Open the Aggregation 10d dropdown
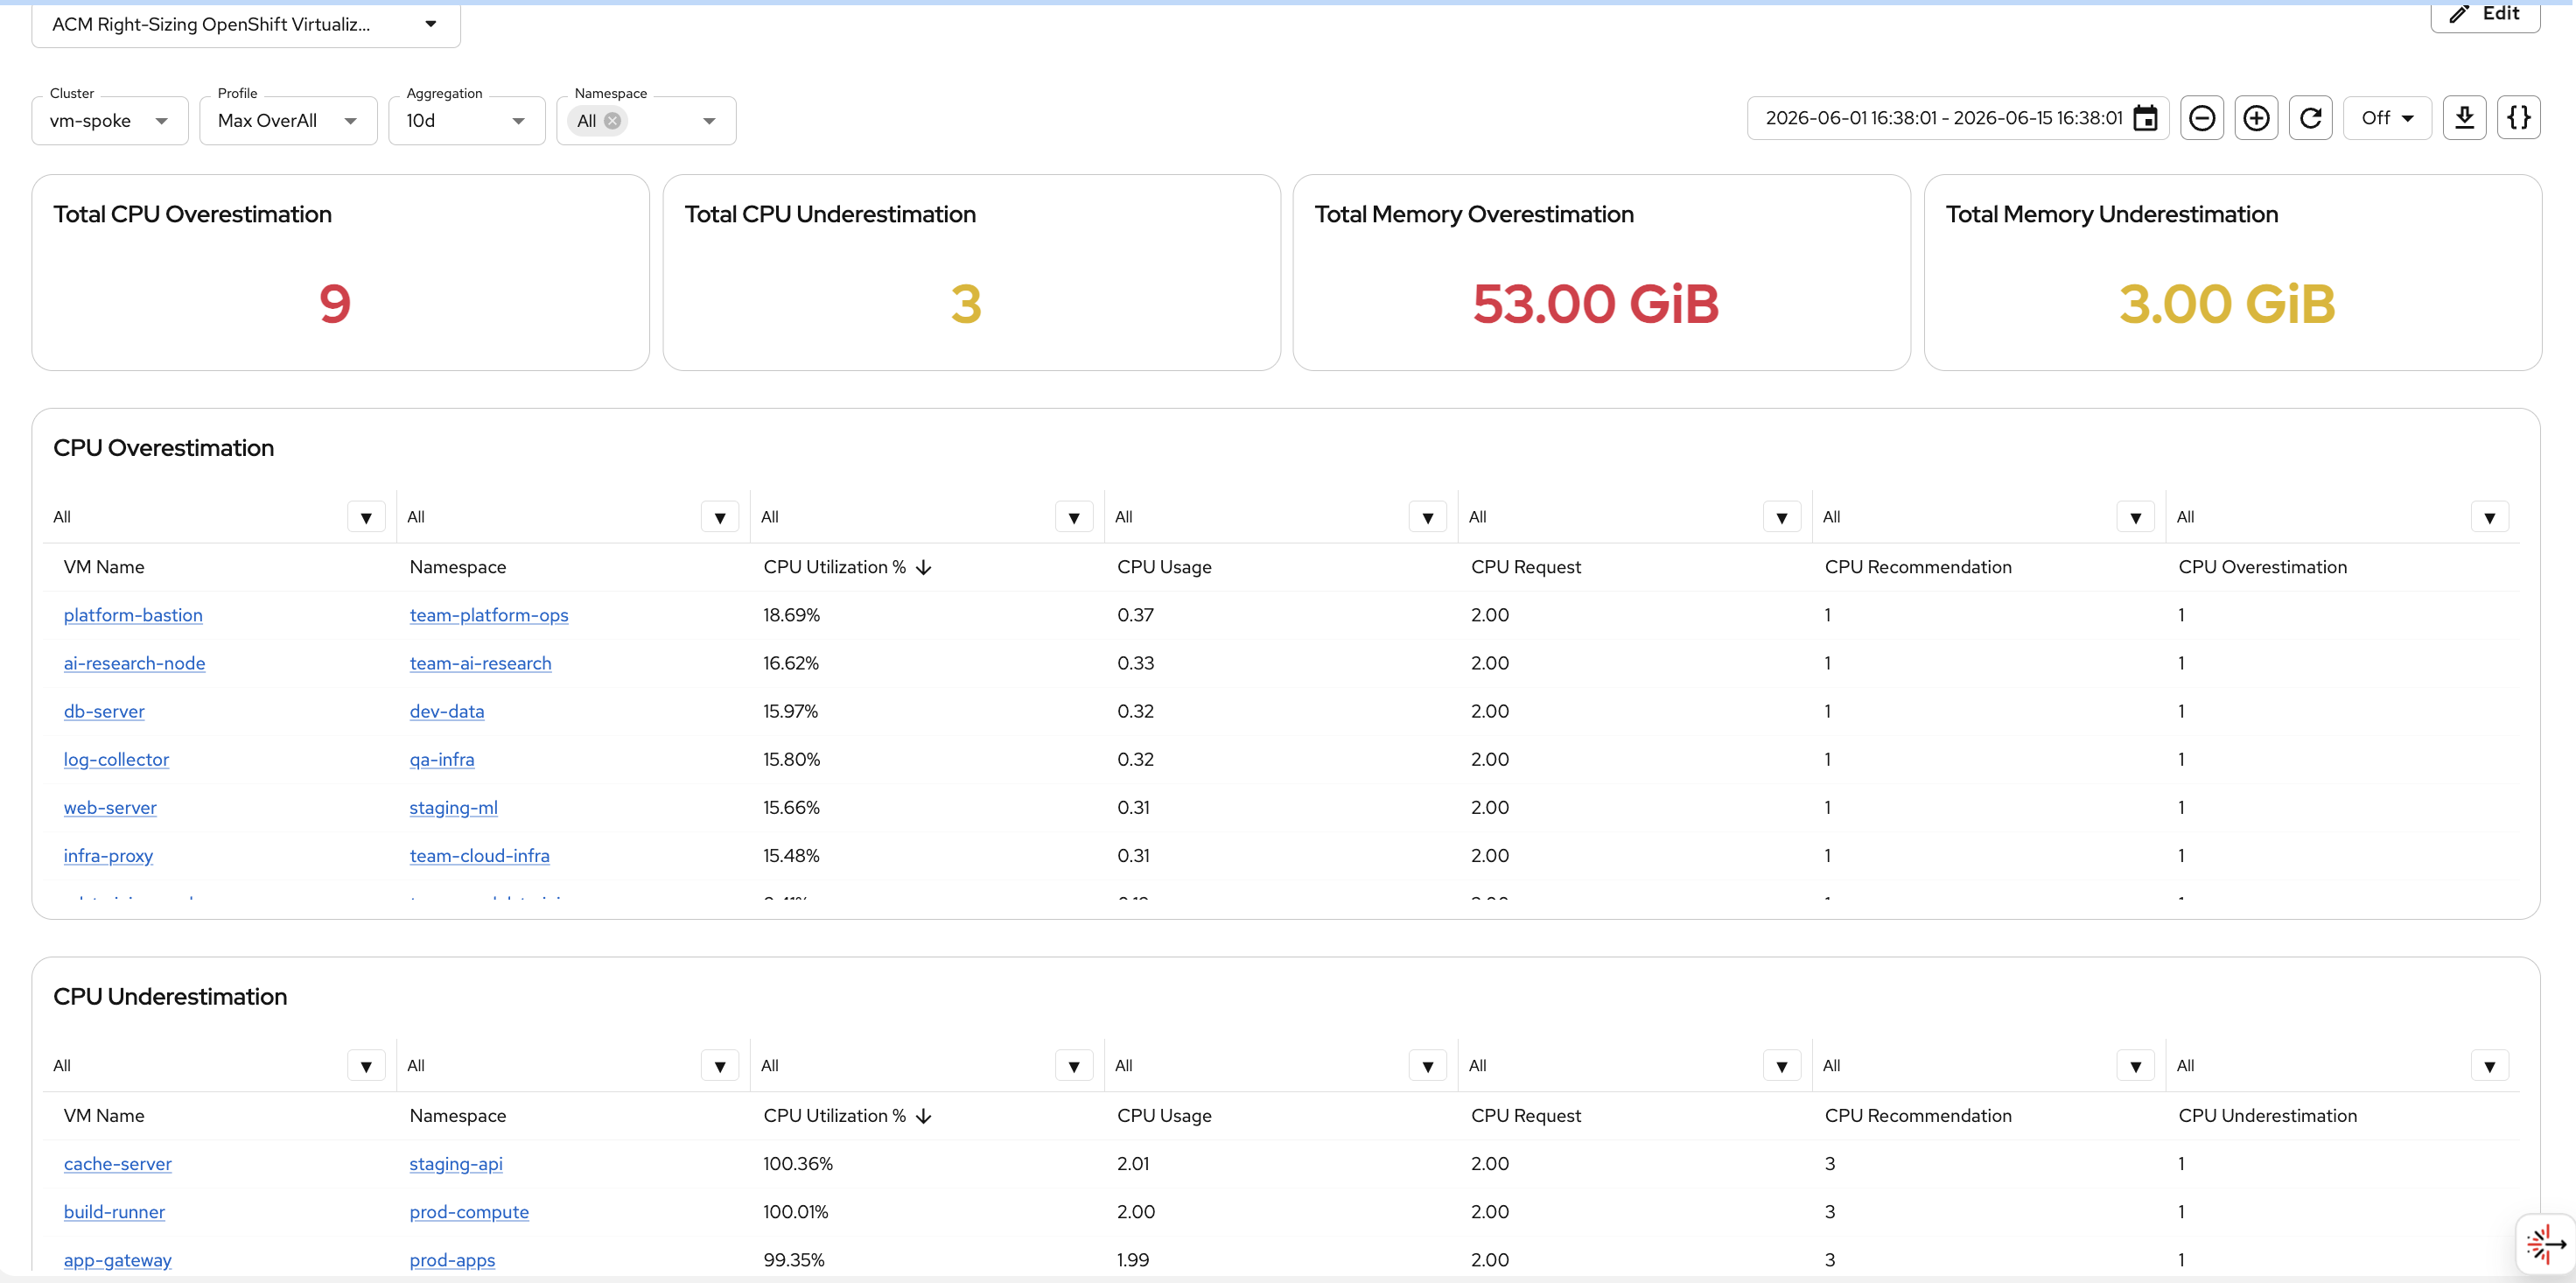Screen dimensions: 2576x1283 (x=466, y=121)
